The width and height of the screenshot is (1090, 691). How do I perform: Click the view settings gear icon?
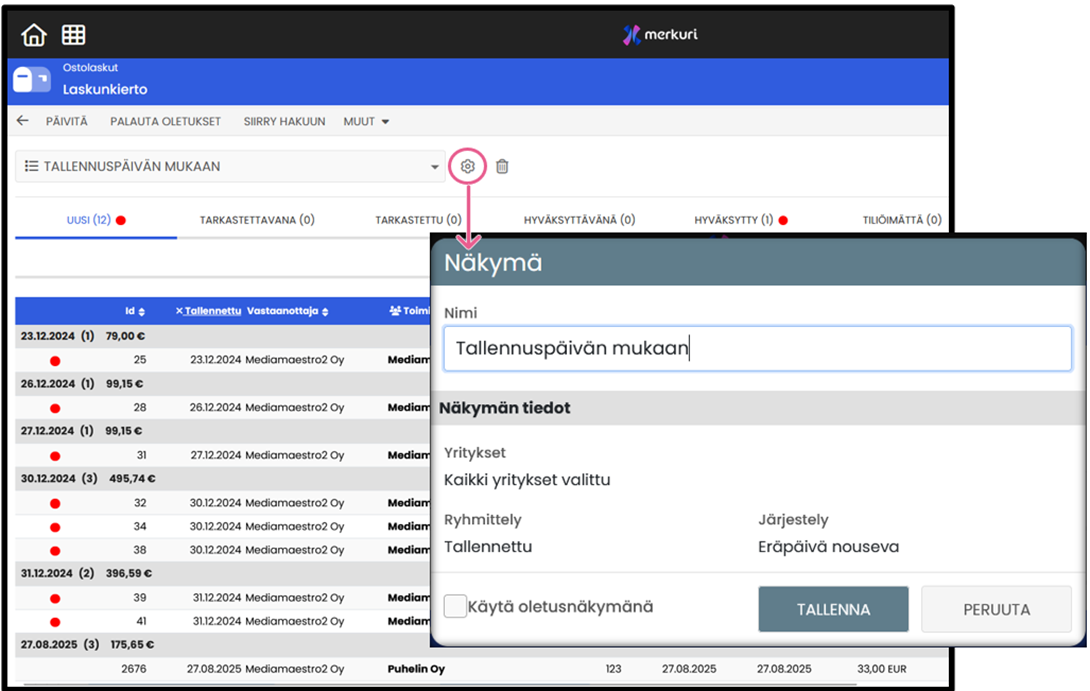pyautogui.click(x=467, y=166)
